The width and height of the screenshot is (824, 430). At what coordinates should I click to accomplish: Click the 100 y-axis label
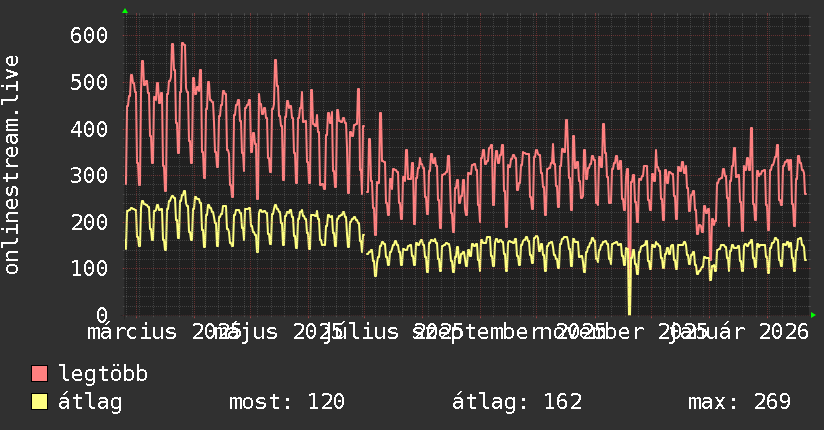89,269
